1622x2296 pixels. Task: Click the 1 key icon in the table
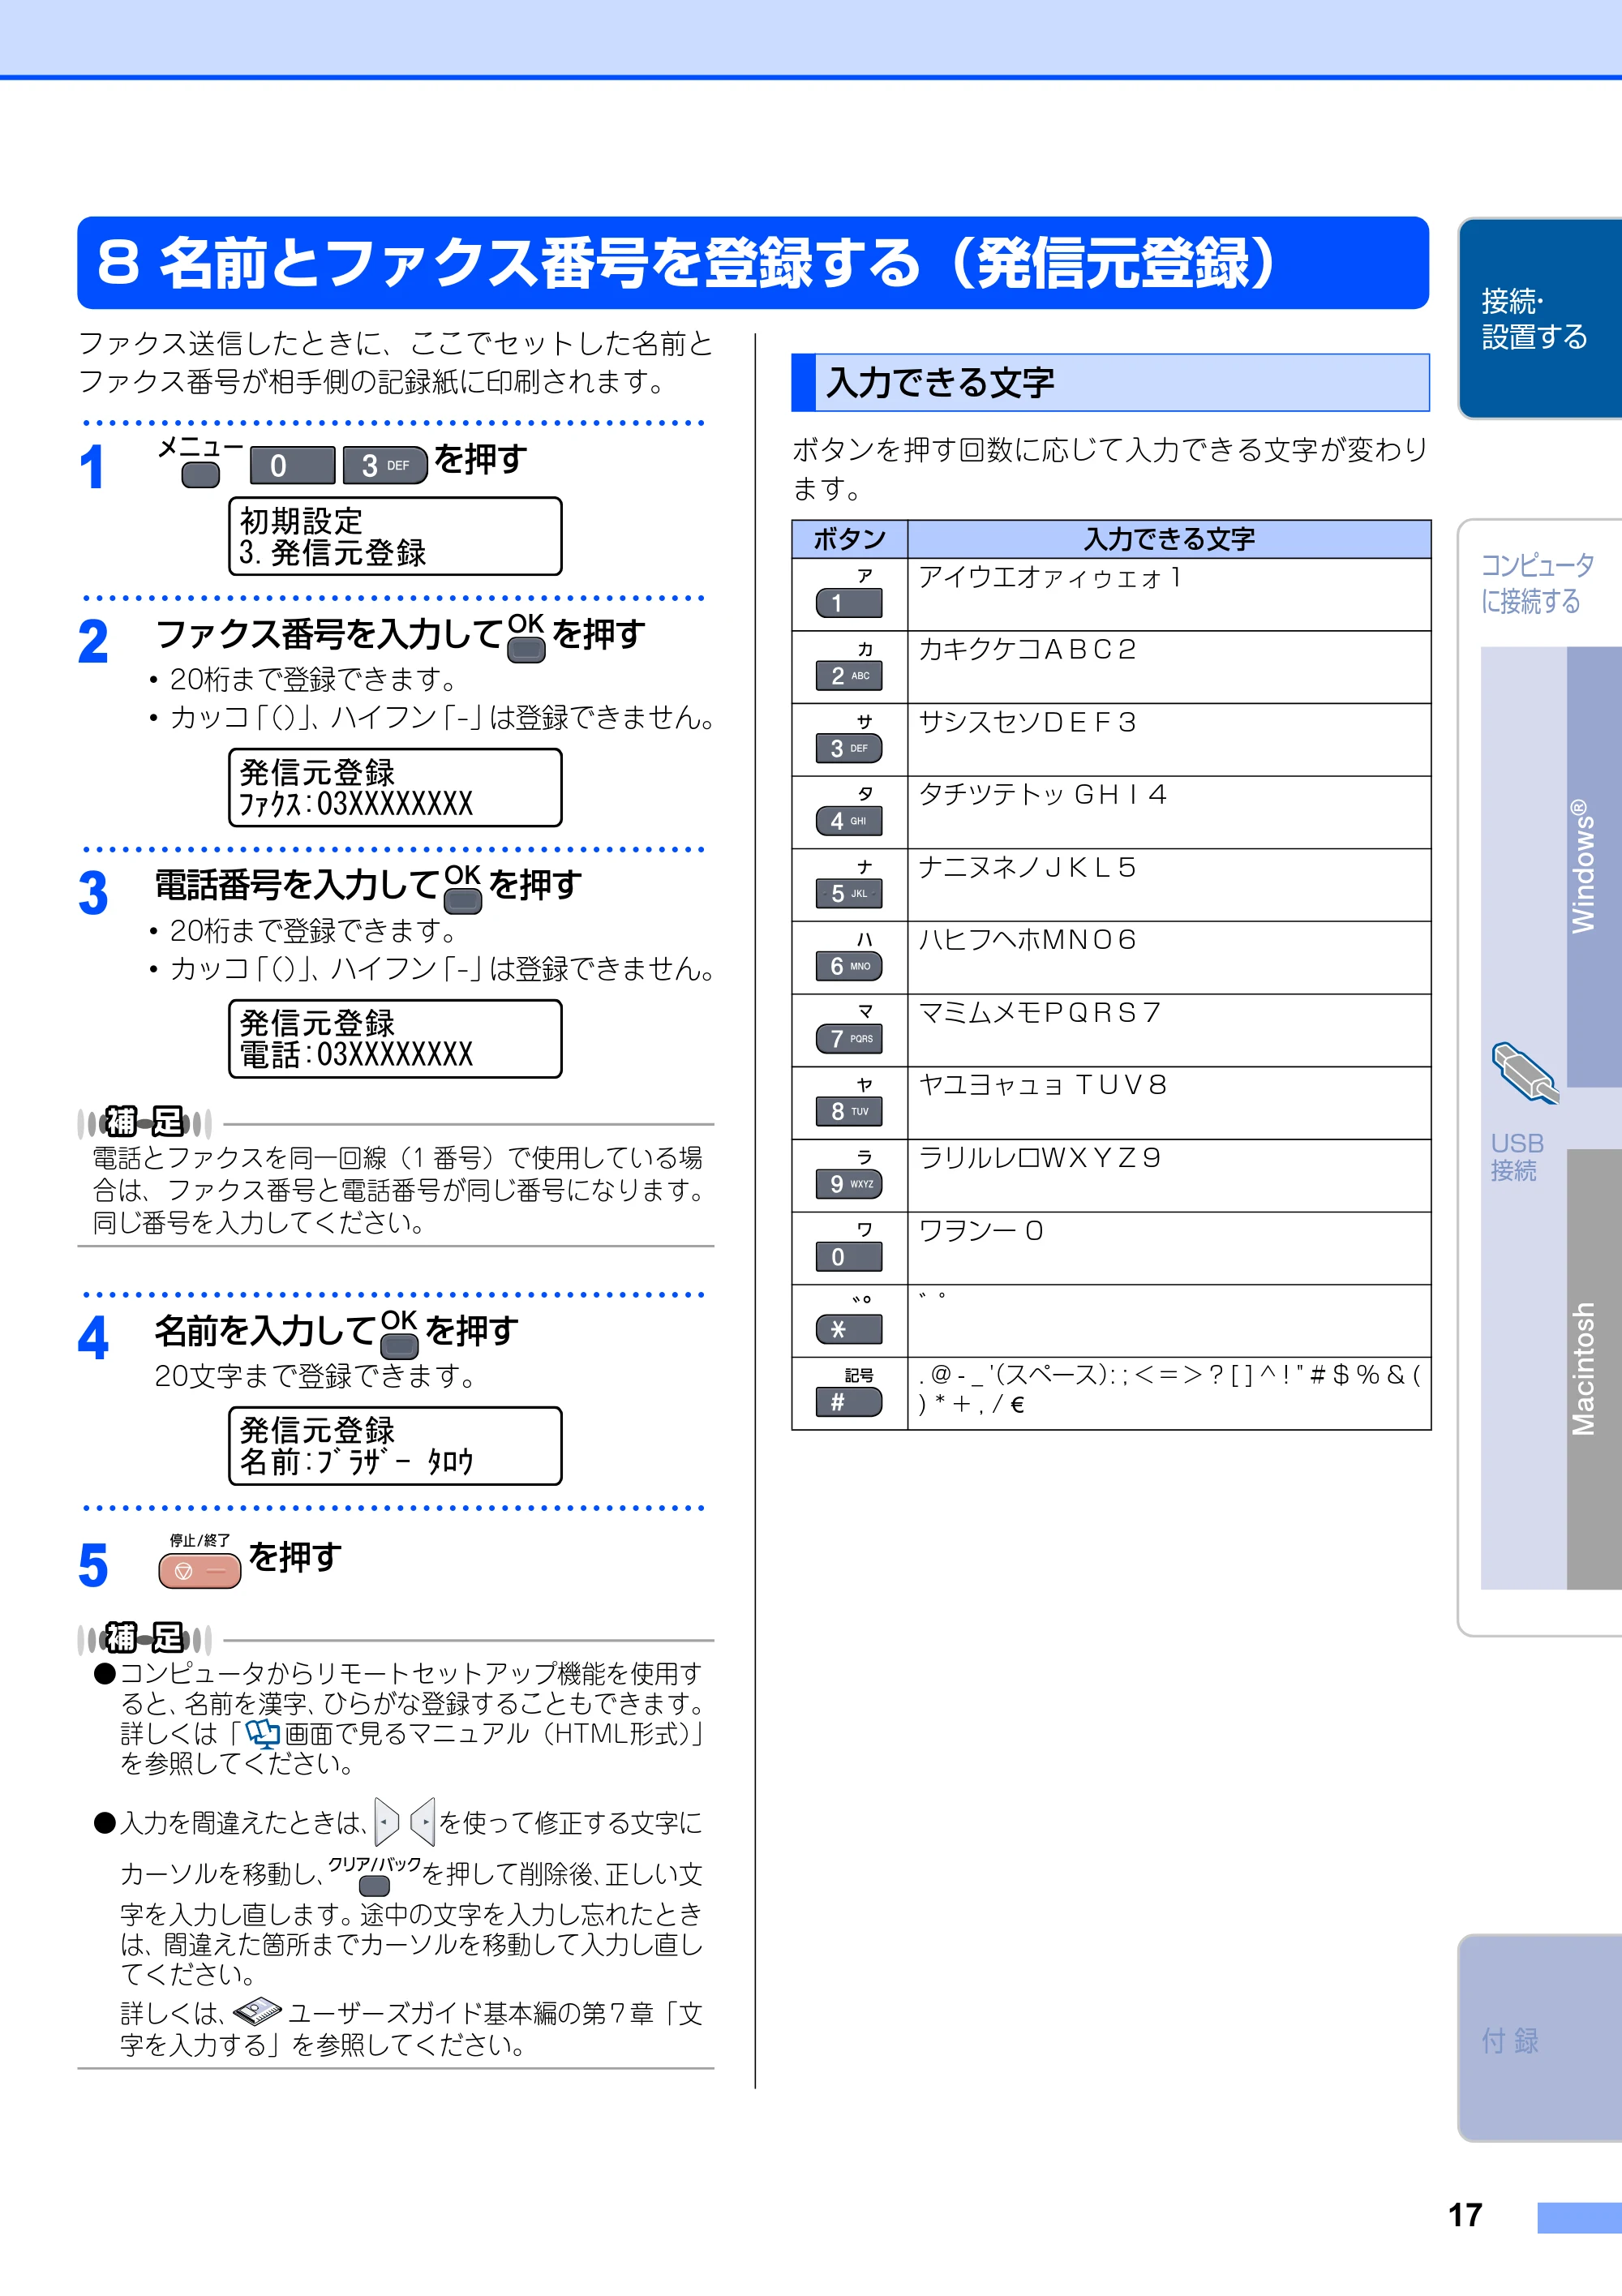849,603
